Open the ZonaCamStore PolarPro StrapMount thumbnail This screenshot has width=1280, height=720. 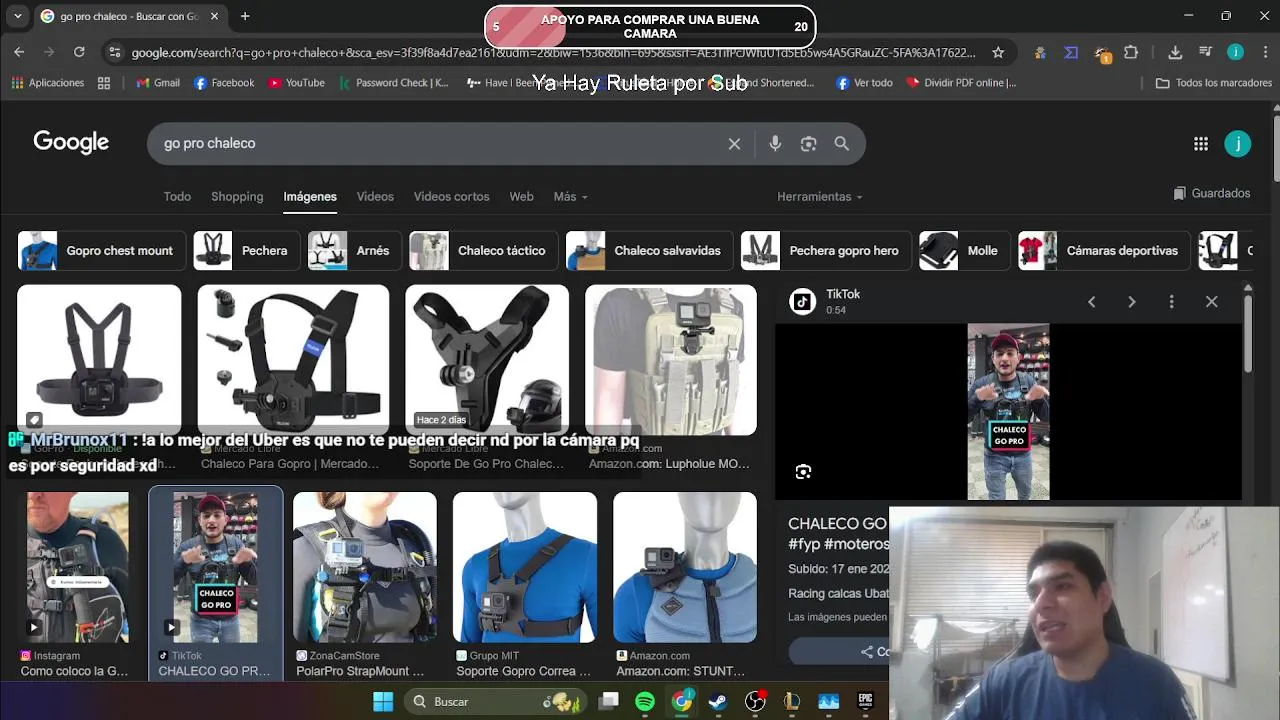click(x=365, y=567)
